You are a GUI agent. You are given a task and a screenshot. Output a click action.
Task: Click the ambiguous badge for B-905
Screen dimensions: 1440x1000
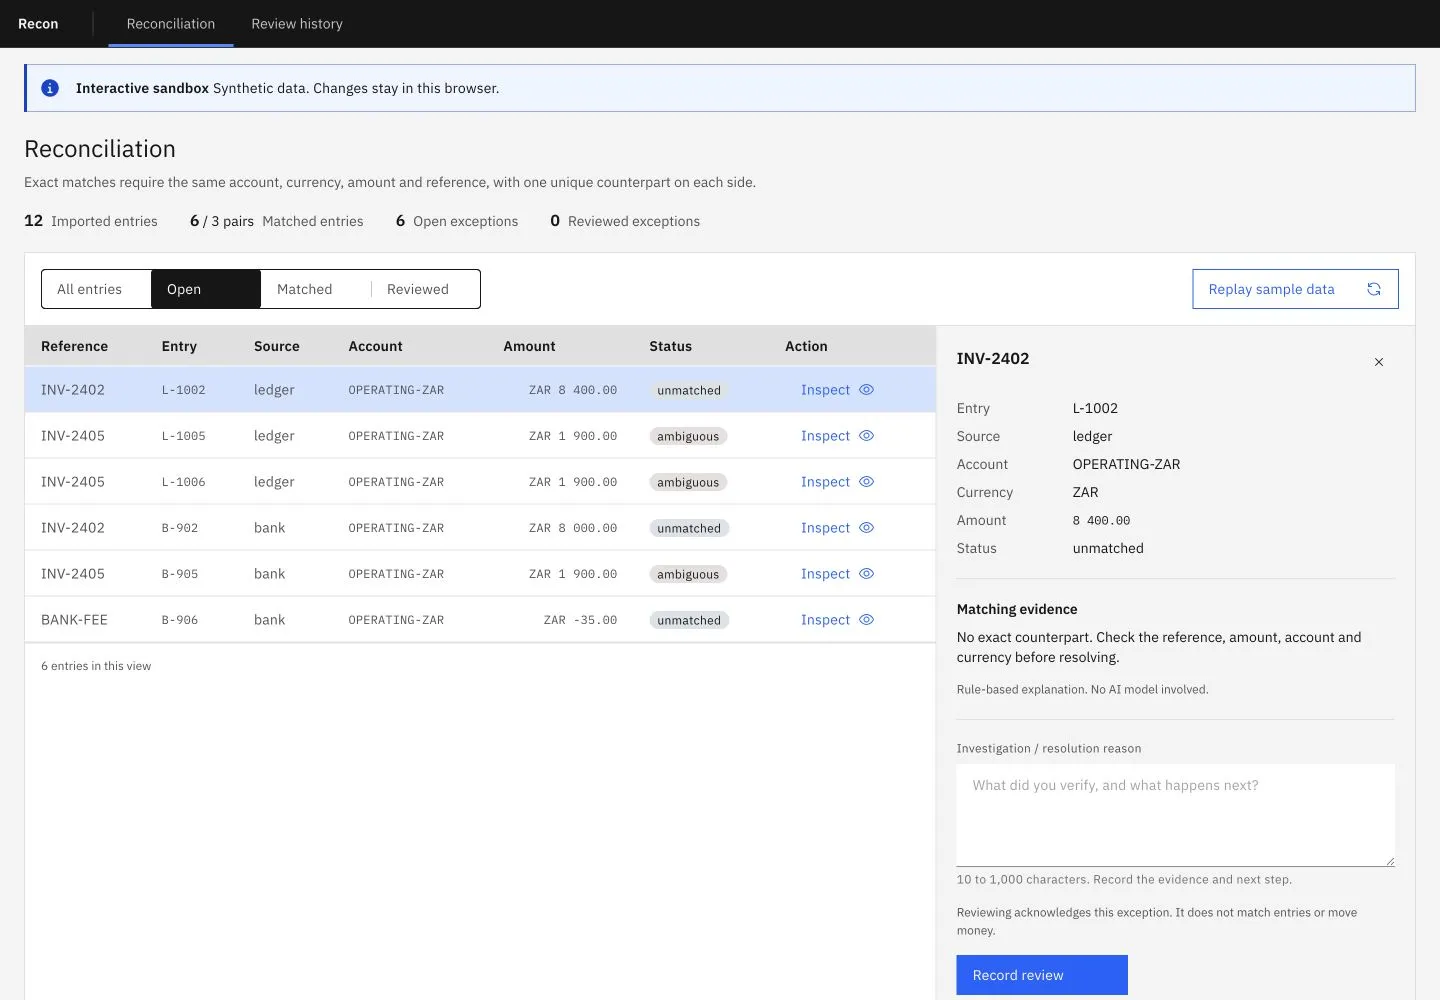(688, 574)
